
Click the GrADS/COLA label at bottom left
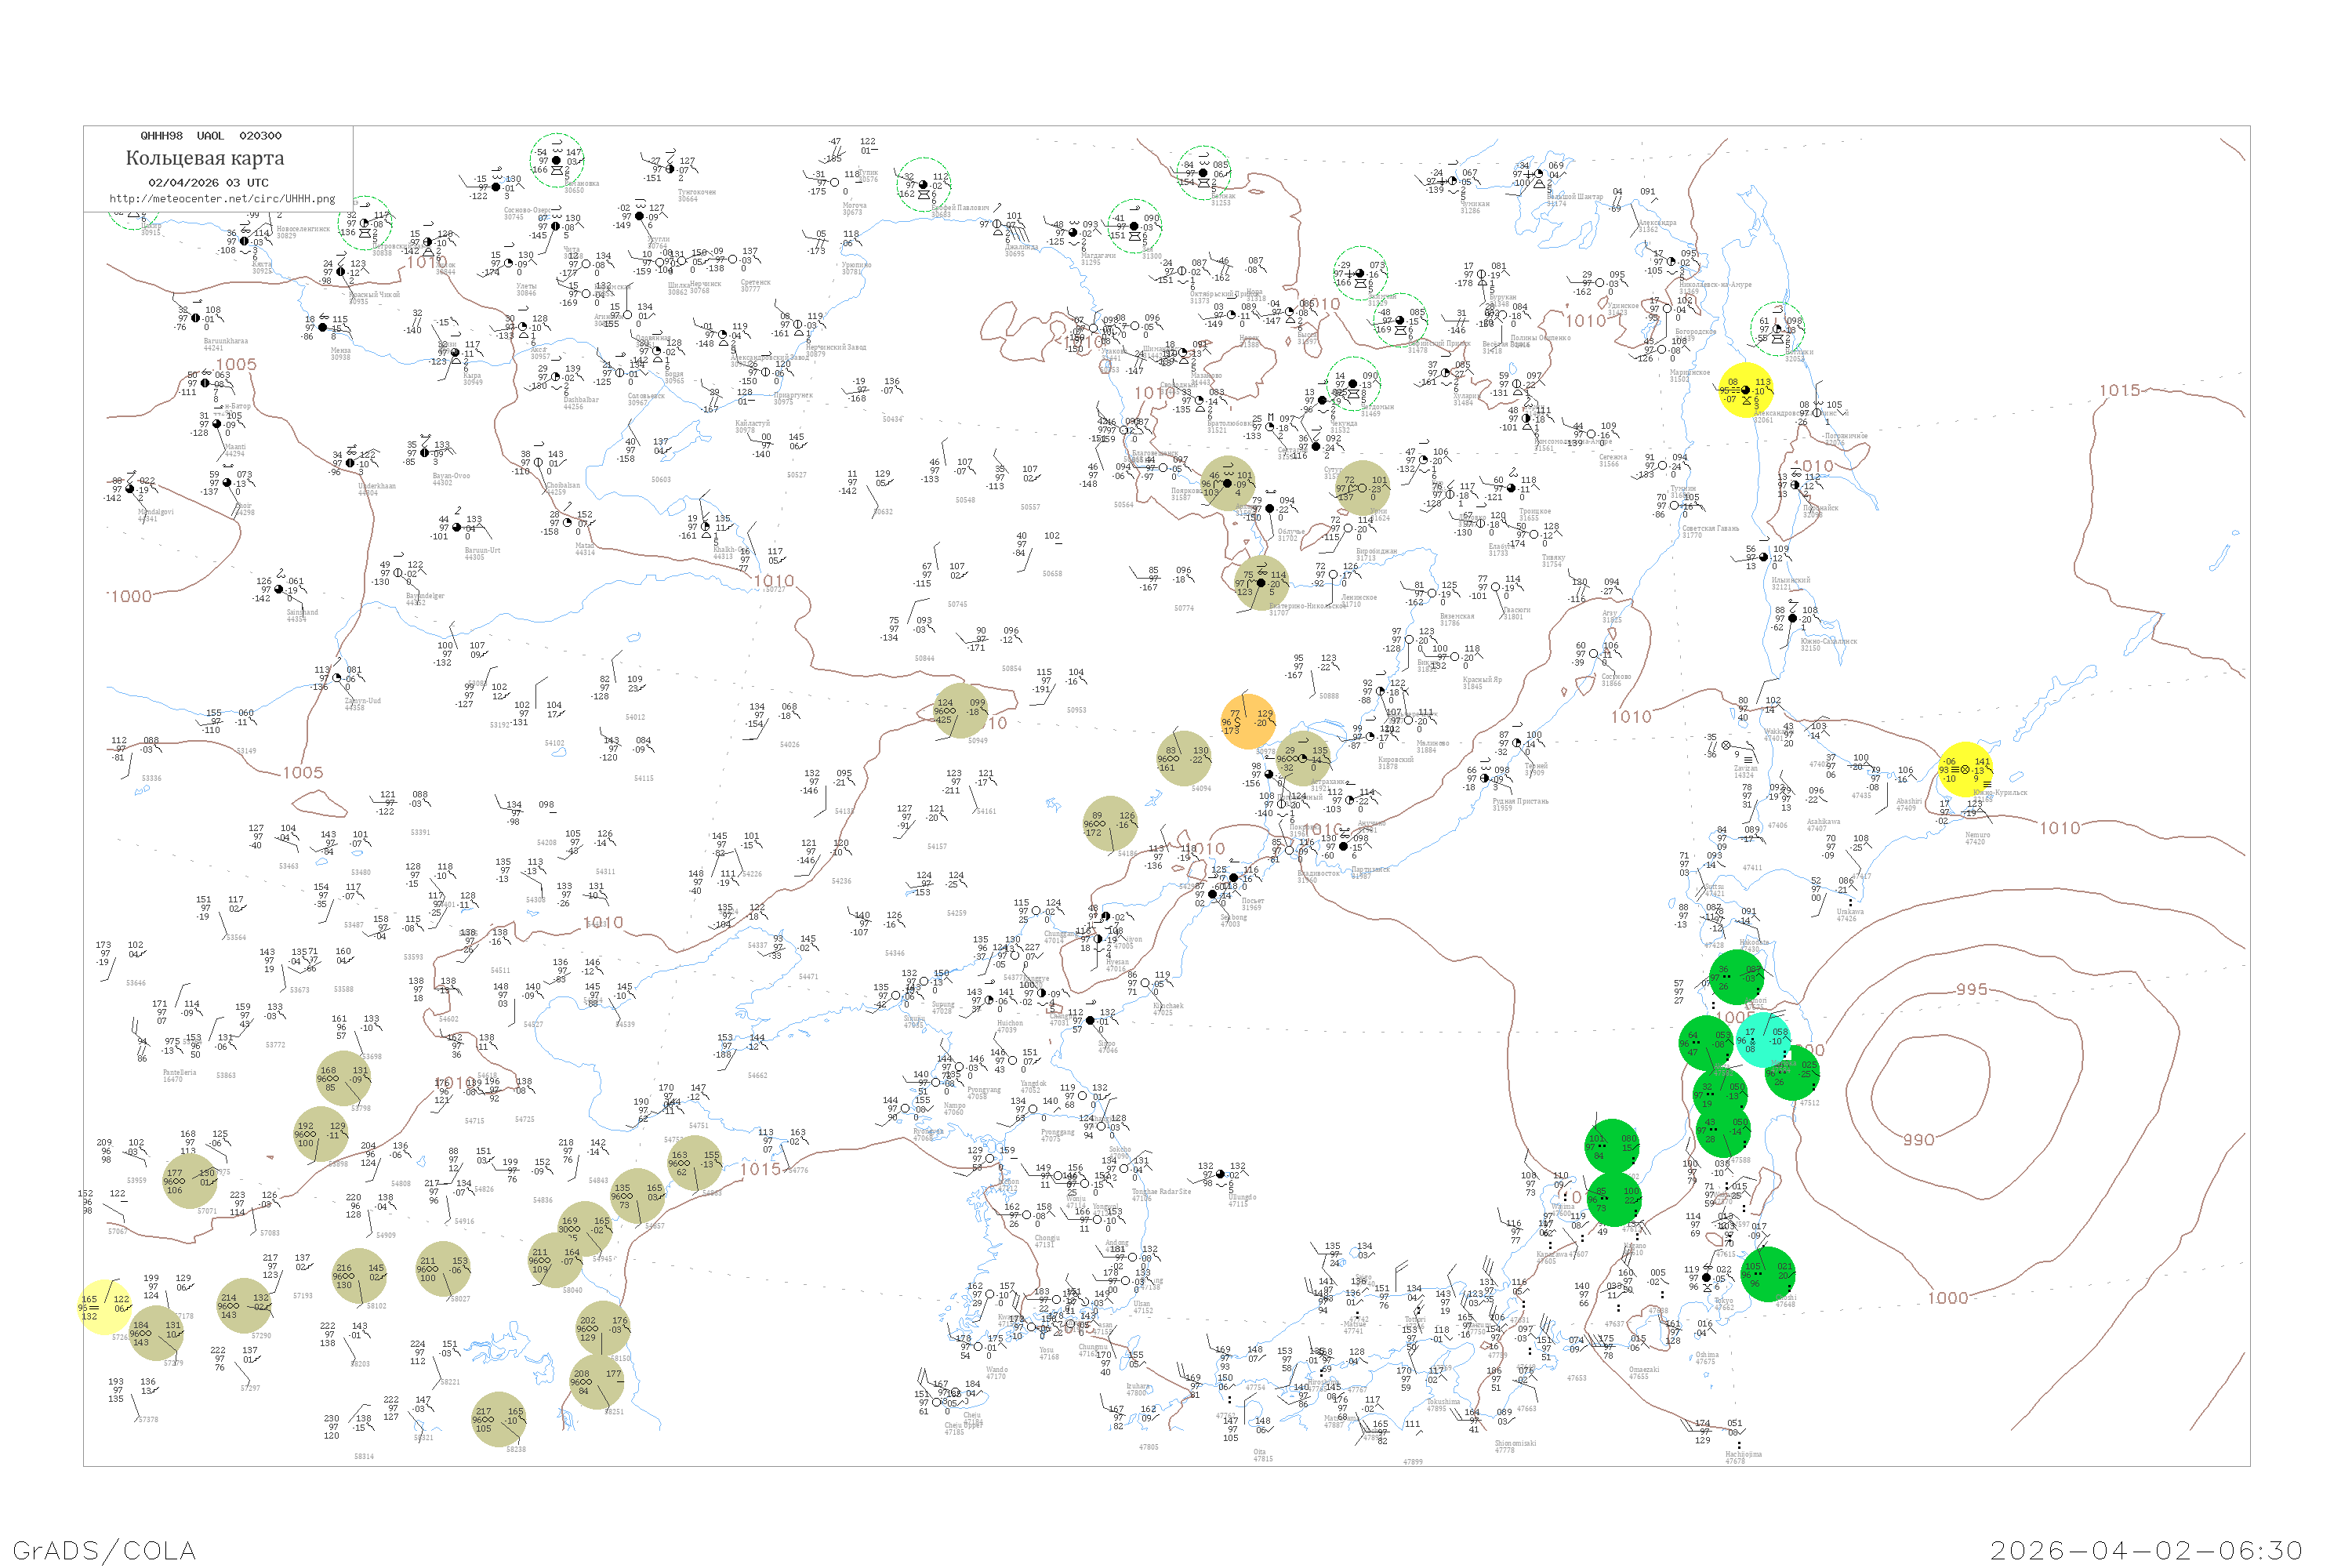(104, 1550)
